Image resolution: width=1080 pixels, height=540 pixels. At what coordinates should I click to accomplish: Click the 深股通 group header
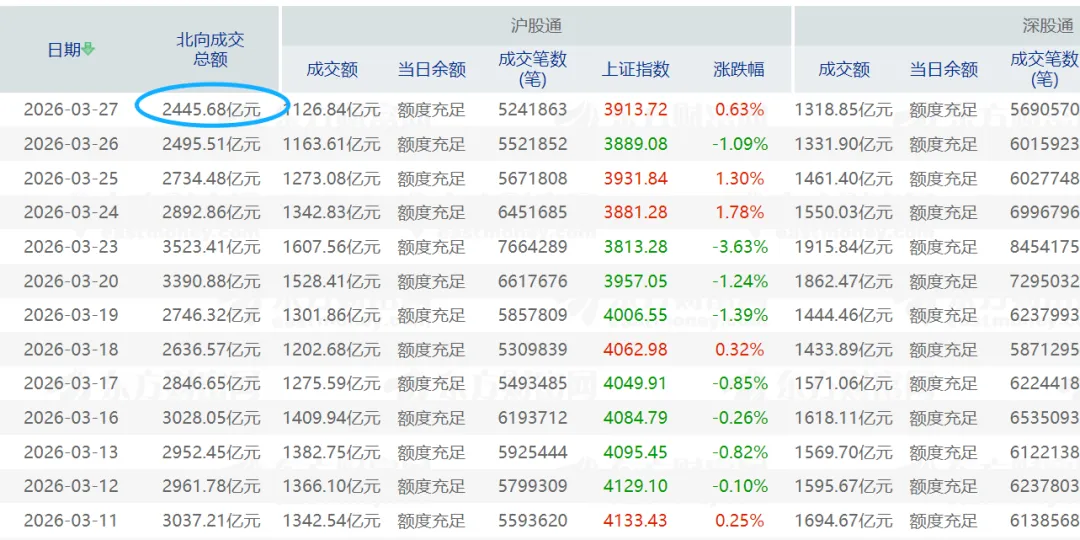(1048, 26)
